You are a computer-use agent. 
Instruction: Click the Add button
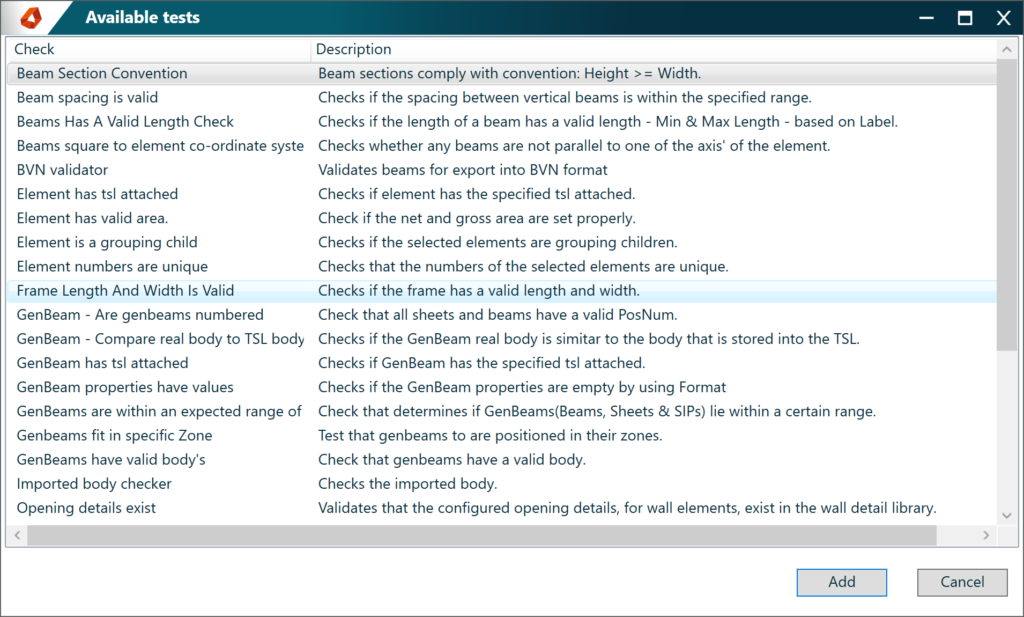click(x=842, y=582)
